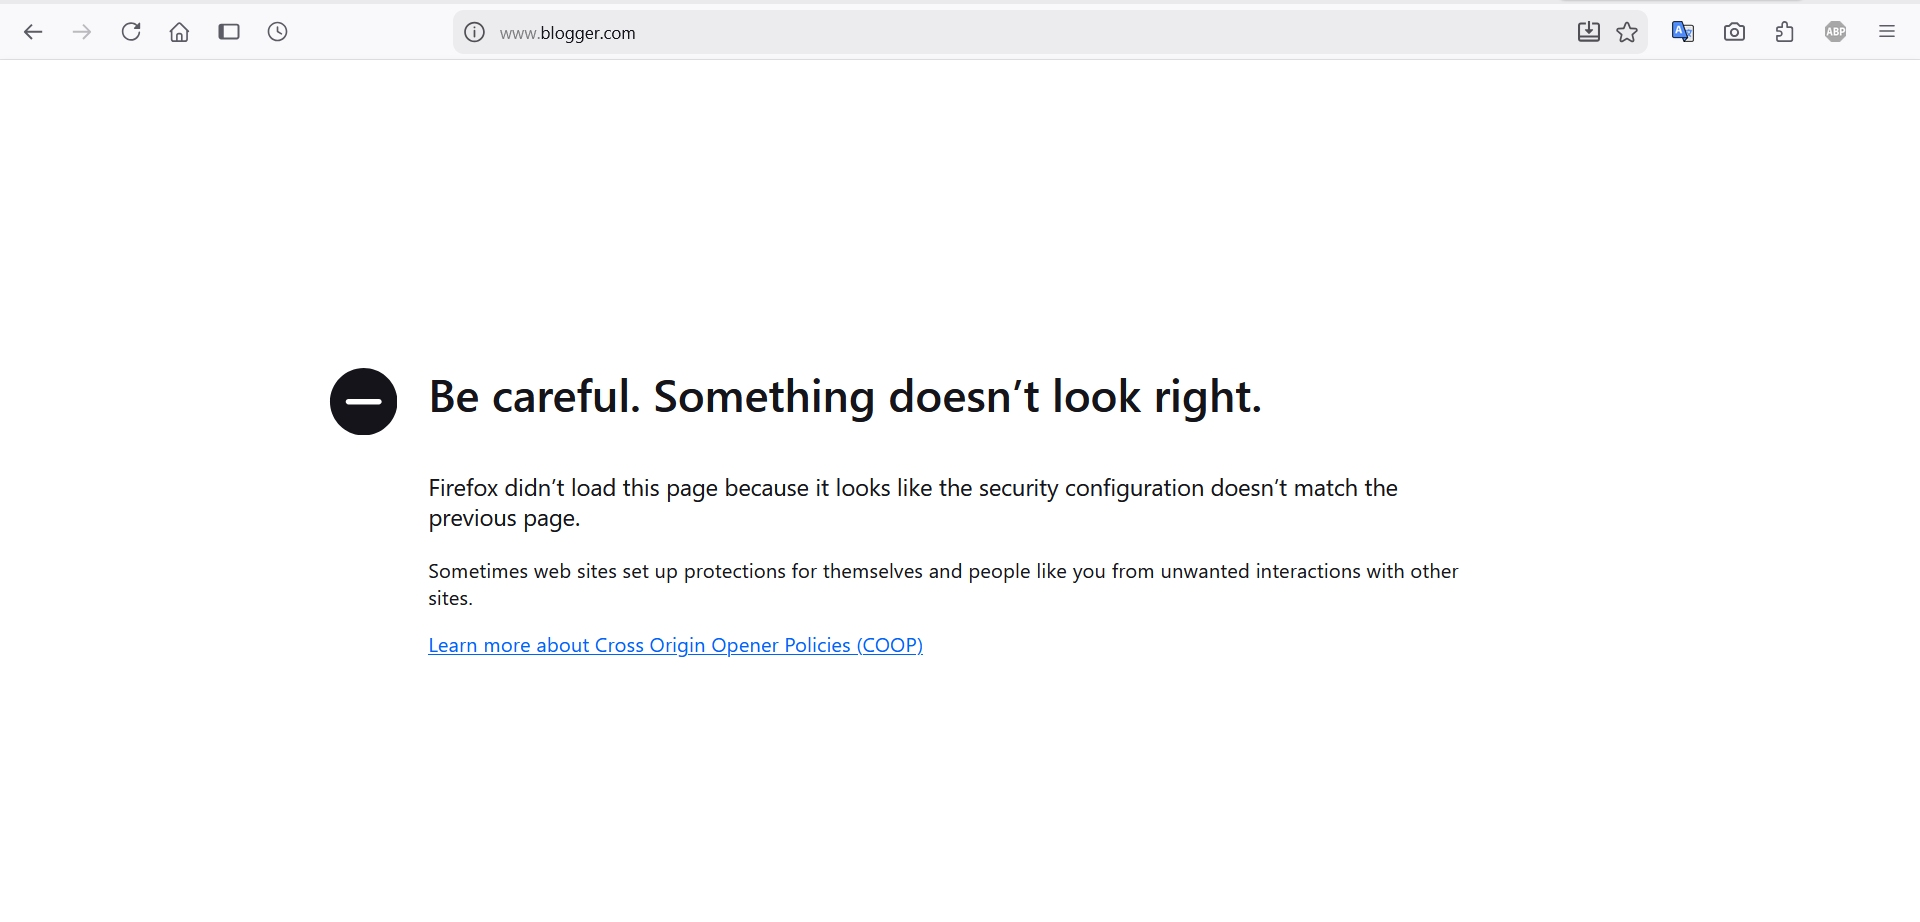Show site information for blogger.com
This screenshot has height=922, width=1920.
pyautogui.click(x=475, y=32)
